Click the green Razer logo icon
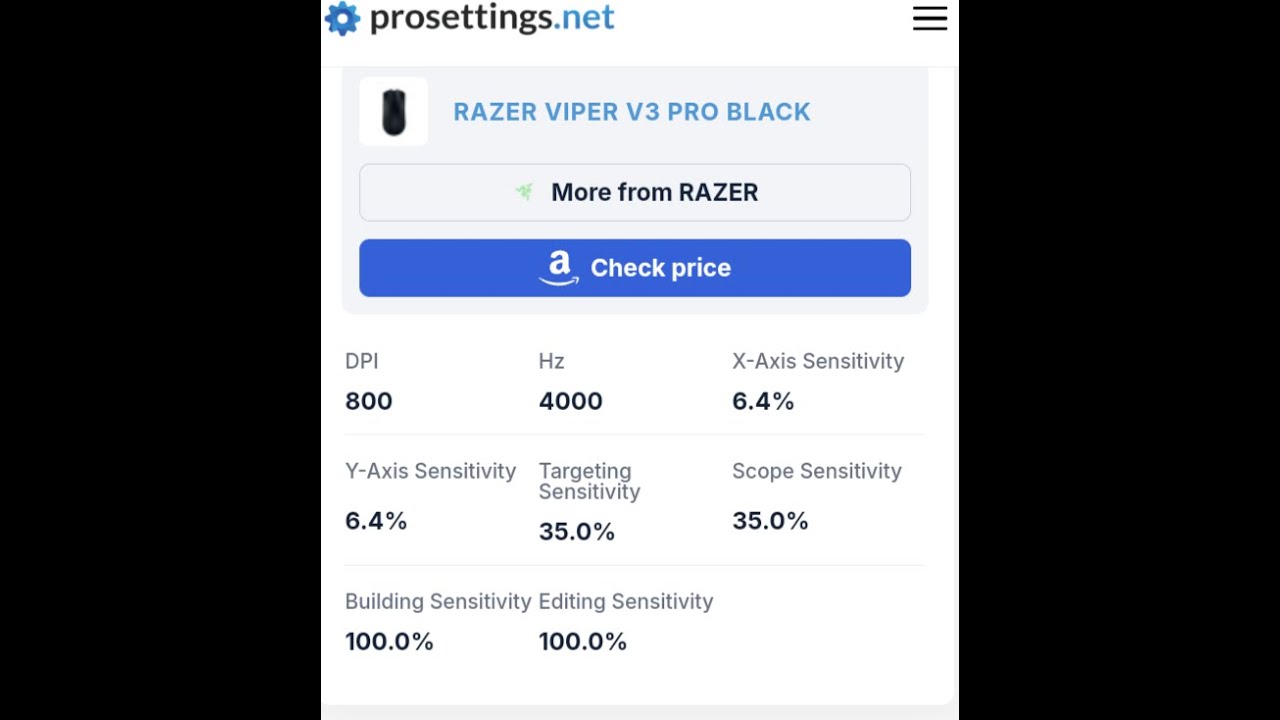The image size is (1280, 720). click(x=525, y=192)
